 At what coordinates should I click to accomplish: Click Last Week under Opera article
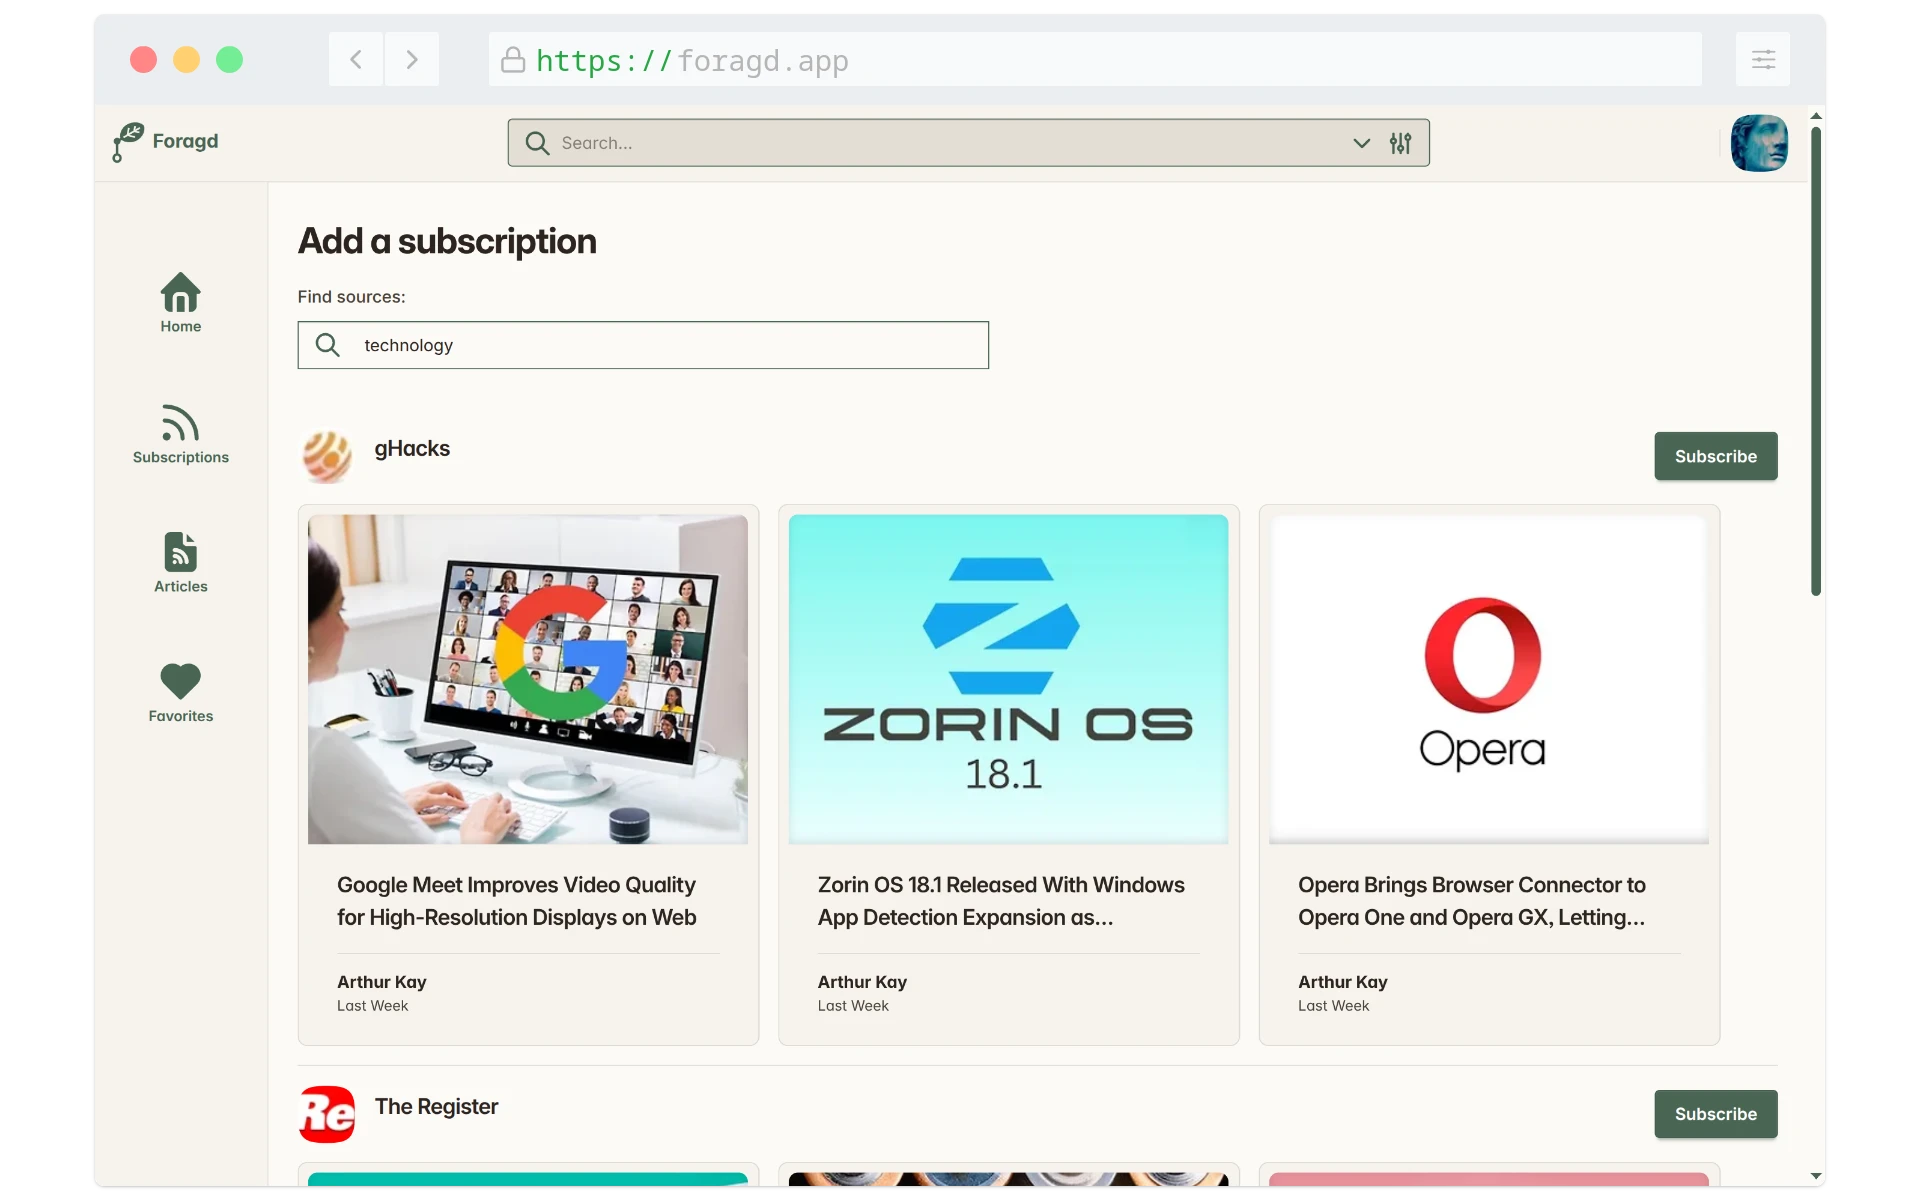[1334, 1006]
